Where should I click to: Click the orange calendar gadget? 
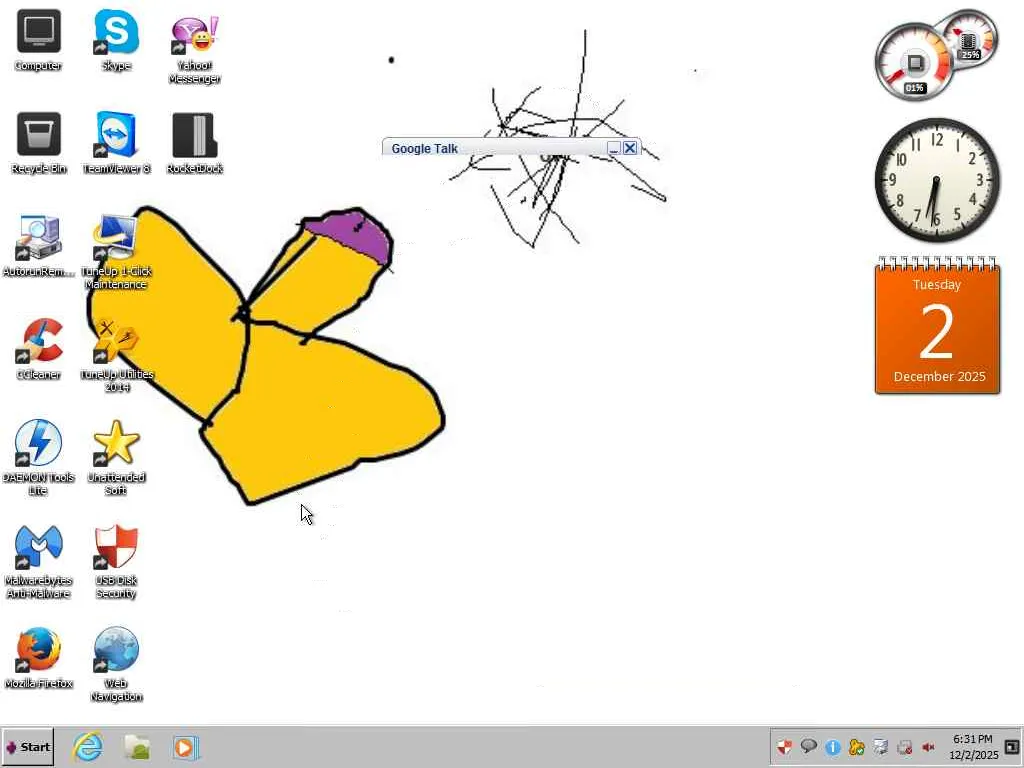[x=937, y=326]
